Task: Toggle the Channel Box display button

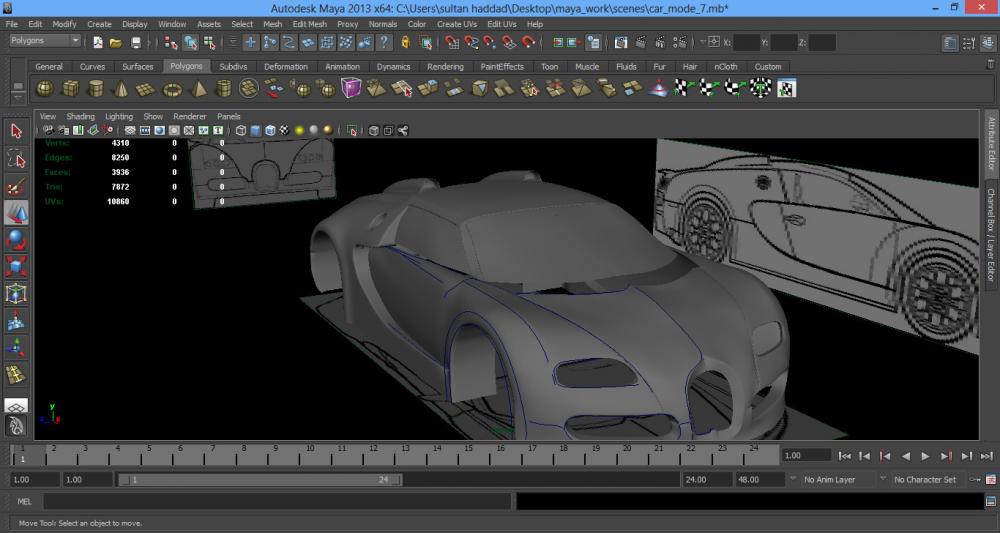Action: (x=987, y=43)
